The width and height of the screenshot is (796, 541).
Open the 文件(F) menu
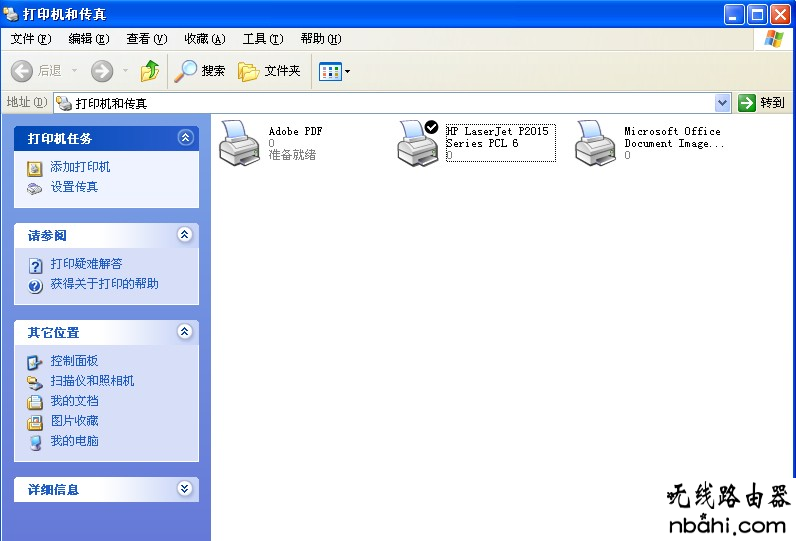pyautogui.click(x=31, y=39)
